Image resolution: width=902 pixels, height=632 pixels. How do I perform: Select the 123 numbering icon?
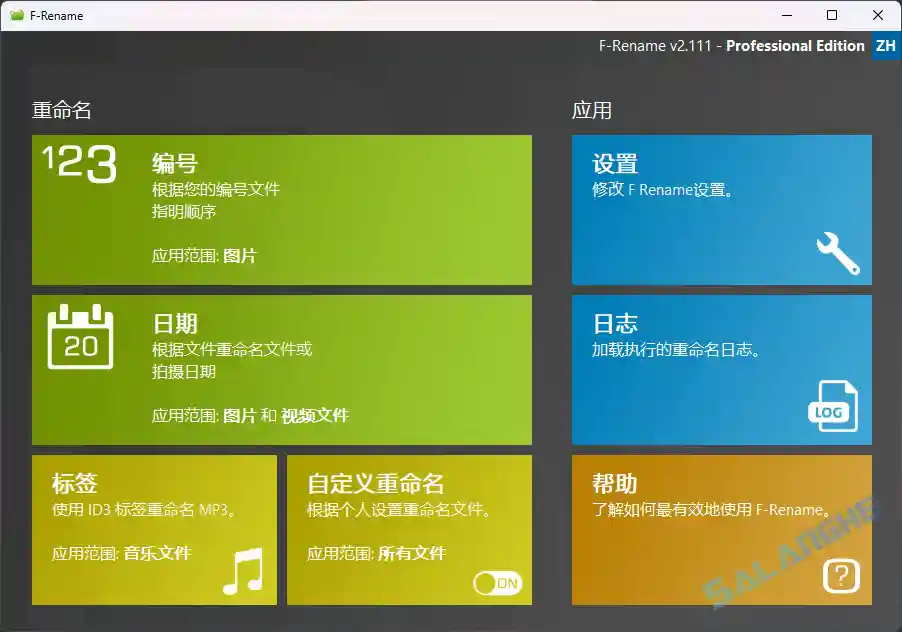(80, 166)
